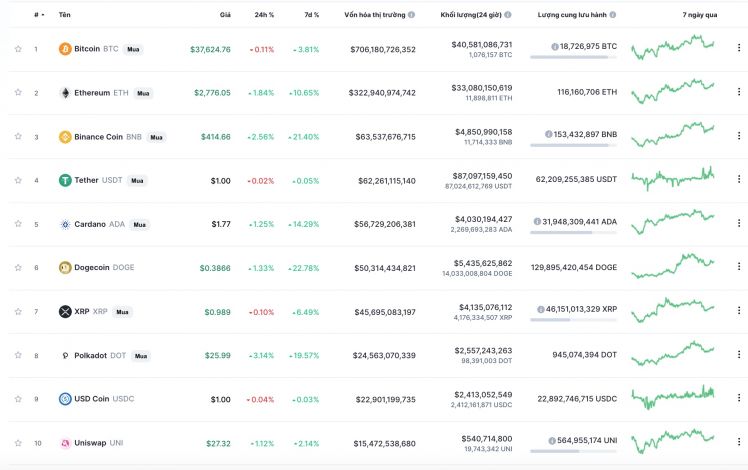
Task: Click the Binance Coin logo icon
Action: click(65, 137)
